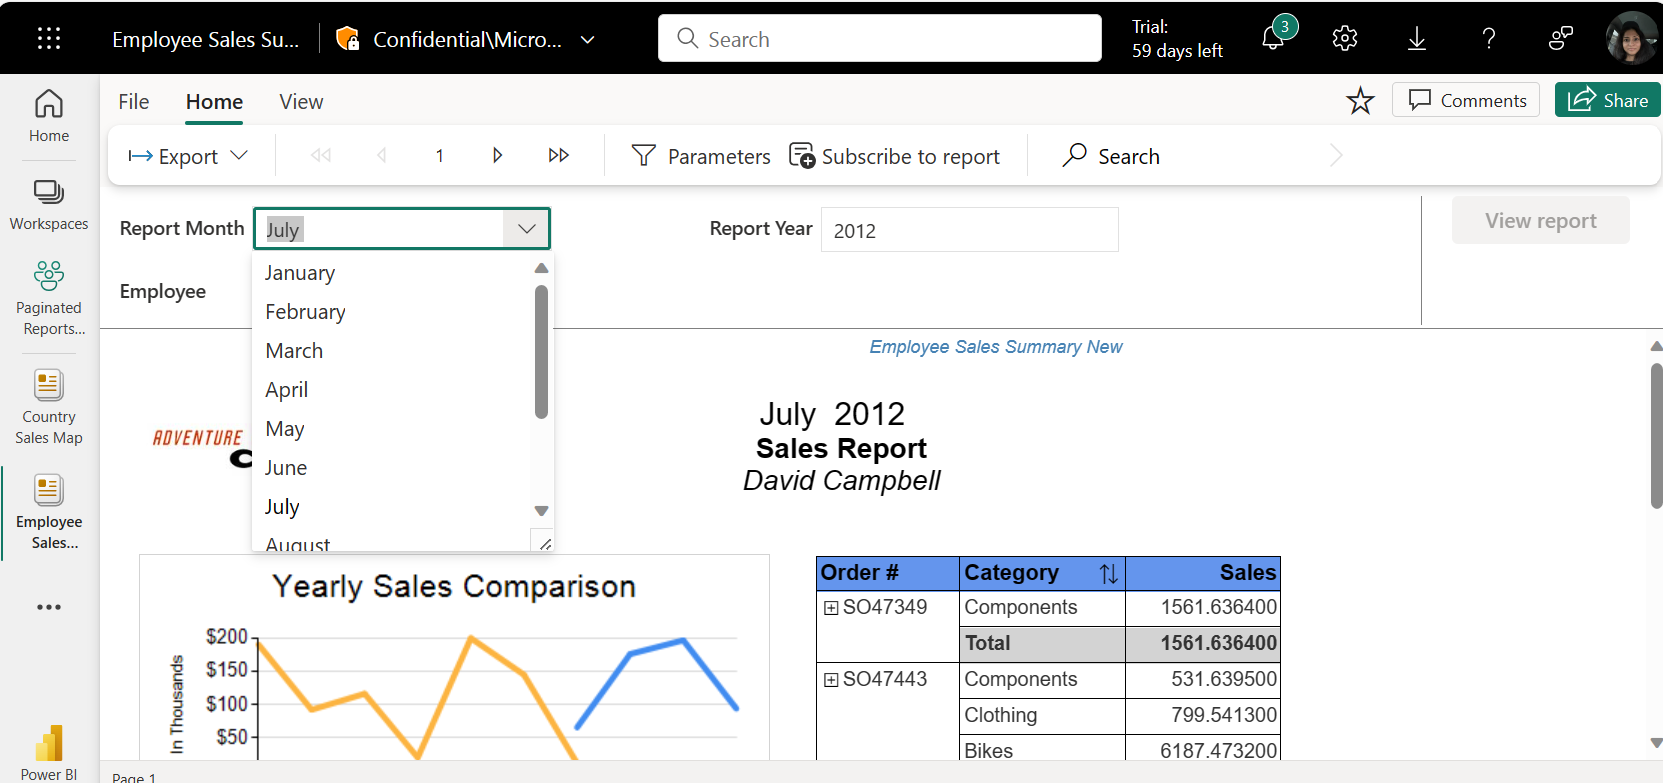The image size is (1663, 783).
Task: Open Paginated Reports in sidebar
Action: (49, 297)
